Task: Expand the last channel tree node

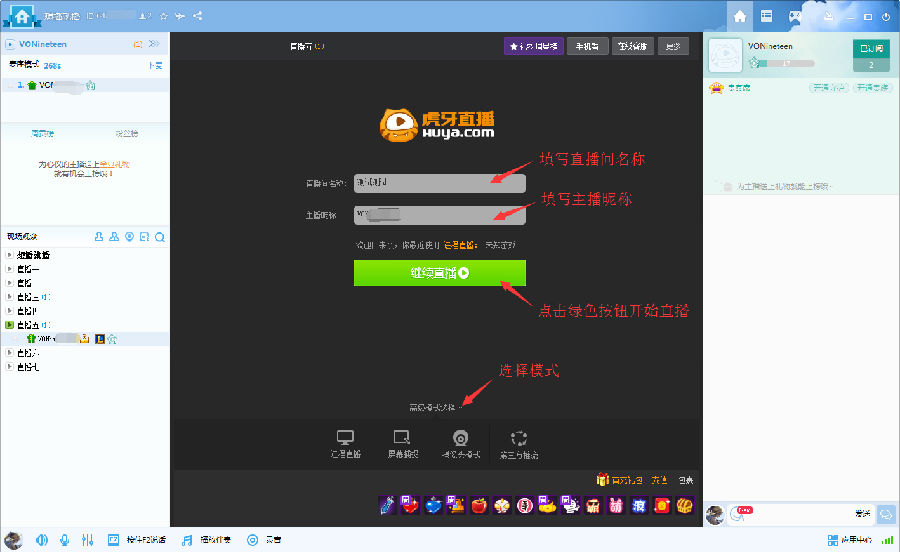Action: (9, 366)
